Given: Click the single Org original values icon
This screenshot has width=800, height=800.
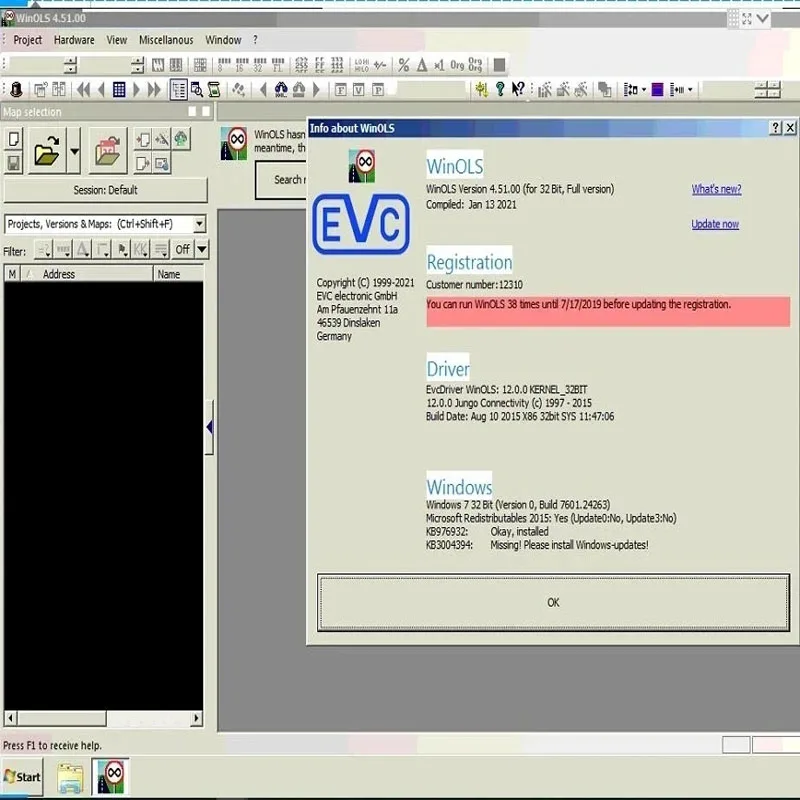Looking at the screenshot, I should (457, 65).
